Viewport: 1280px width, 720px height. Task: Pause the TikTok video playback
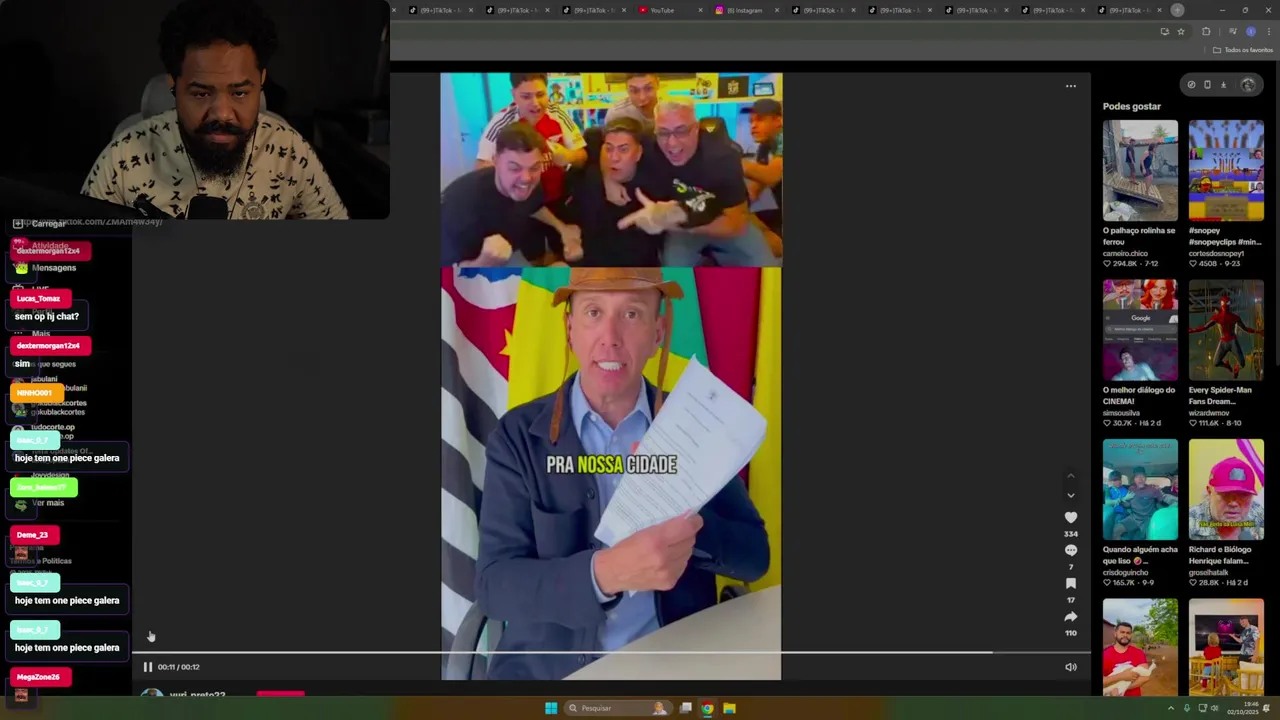tap(147, 667)
